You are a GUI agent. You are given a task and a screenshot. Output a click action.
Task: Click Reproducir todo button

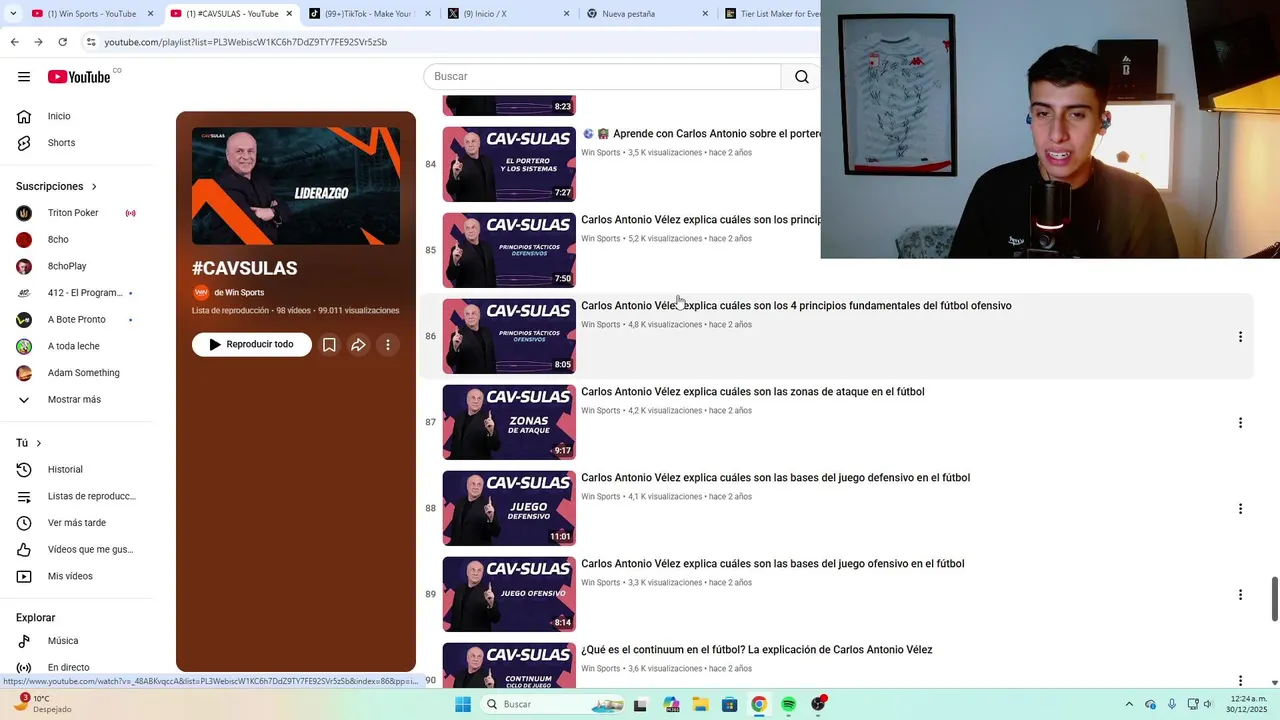(252, 345)
